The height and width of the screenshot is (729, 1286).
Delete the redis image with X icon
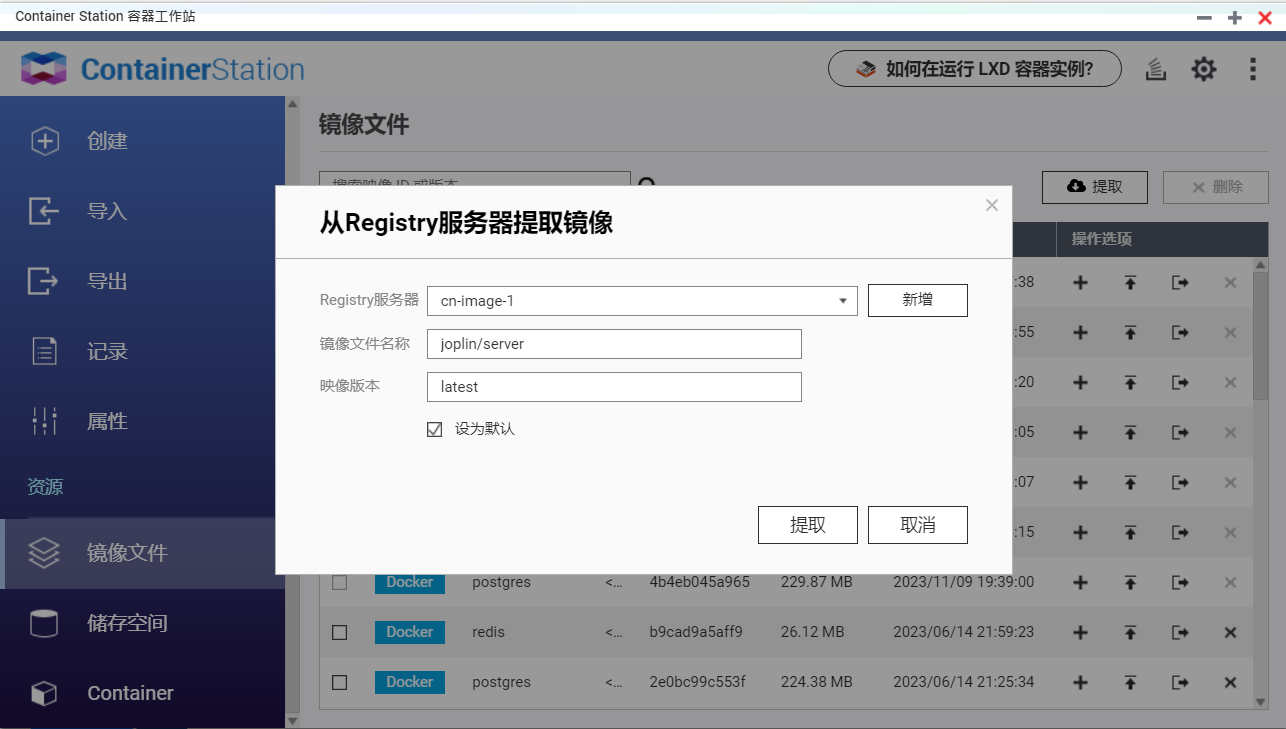1231,632
